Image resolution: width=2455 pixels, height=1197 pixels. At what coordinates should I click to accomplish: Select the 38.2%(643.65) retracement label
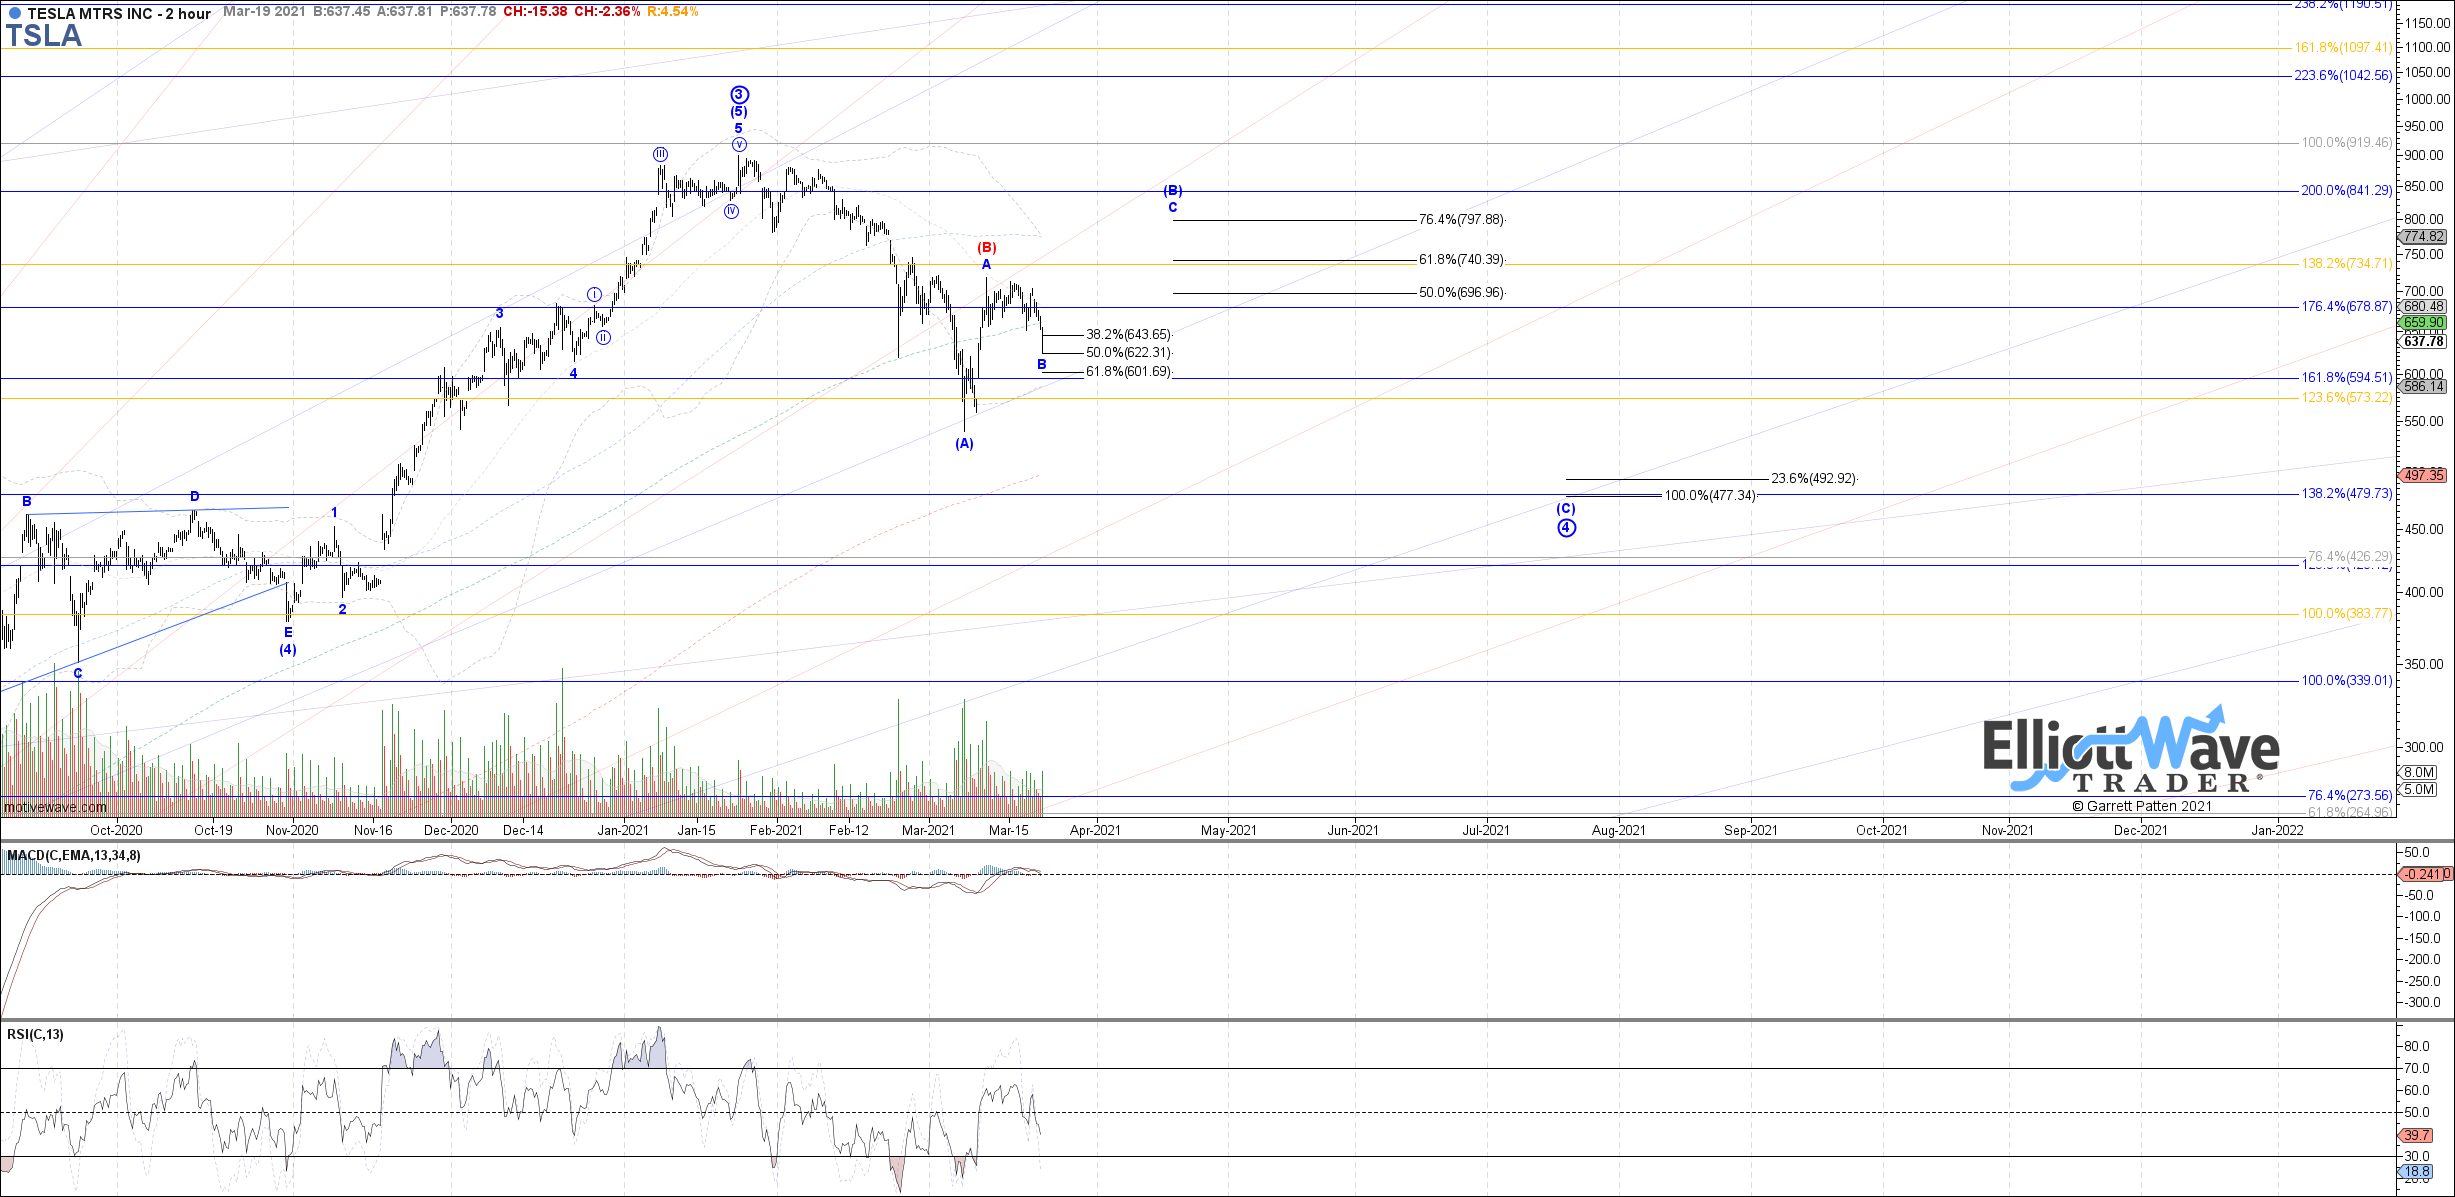[x=1128, y=334]
